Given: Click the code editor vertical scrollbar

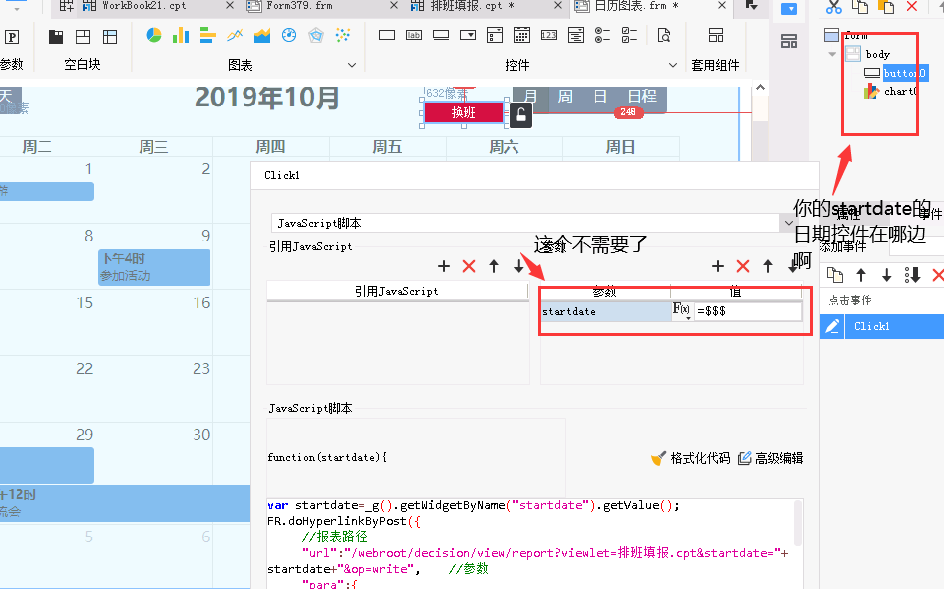Looking at the screenshot, I should pos(798,524).
